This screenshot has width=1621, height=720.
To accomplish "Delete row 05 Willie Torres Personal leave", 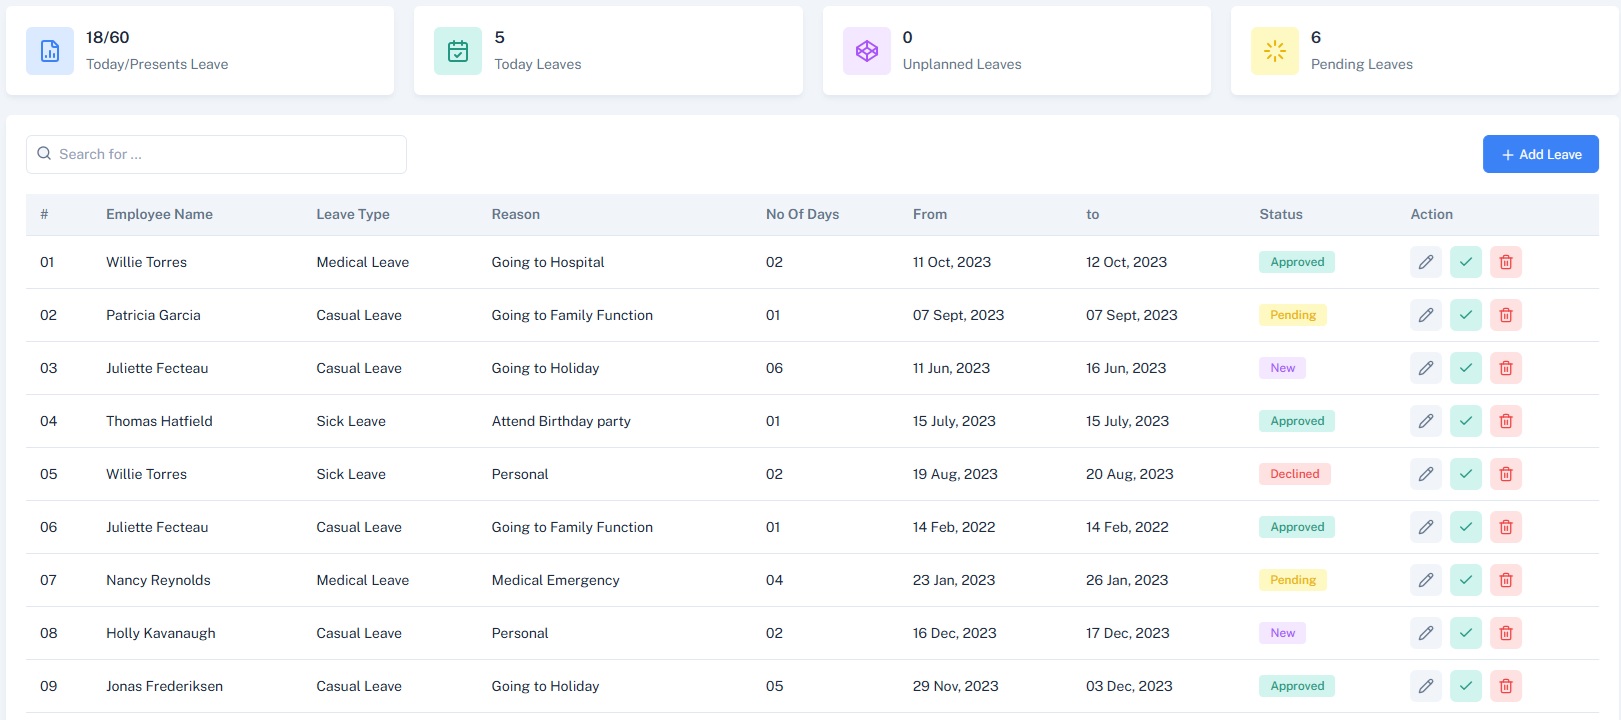I will [1505, 474].
